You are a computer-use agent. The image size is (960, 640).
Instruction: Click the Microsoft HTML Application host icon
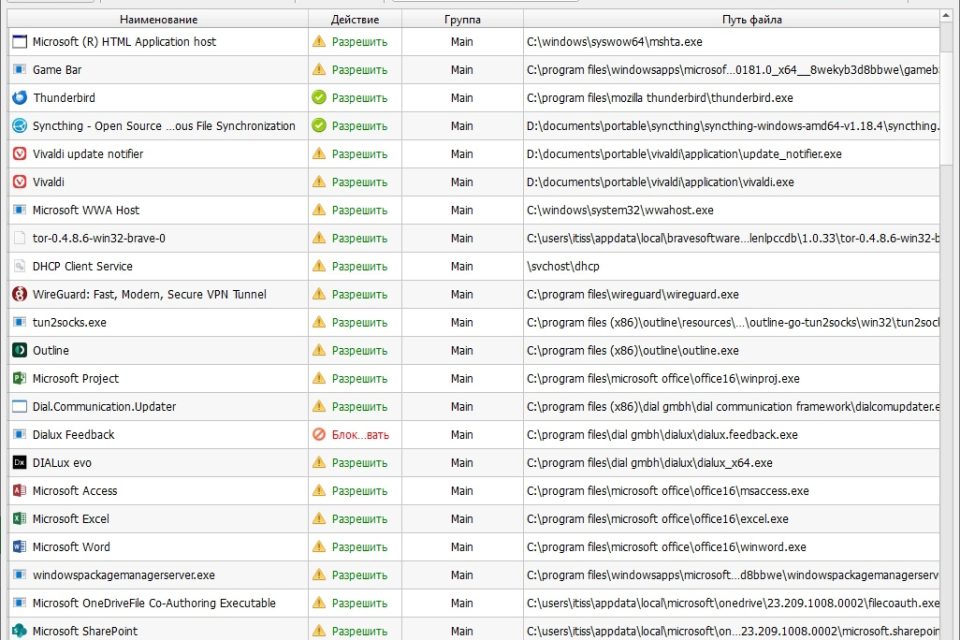point(20,42)
